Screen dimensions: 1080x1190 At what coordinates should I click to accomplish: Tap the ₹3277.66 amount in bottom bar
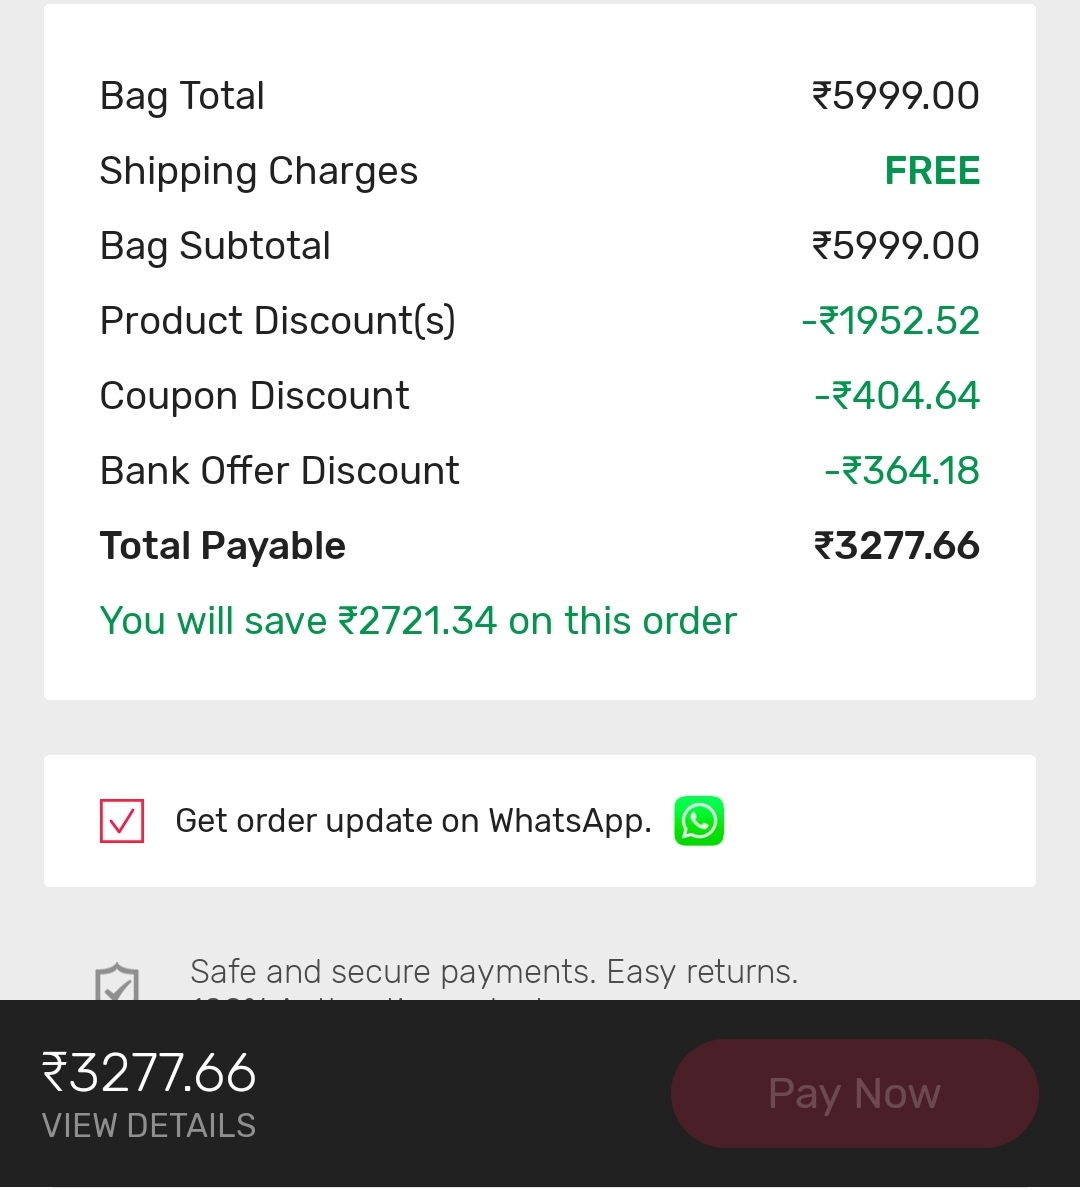click(149, 1072)
